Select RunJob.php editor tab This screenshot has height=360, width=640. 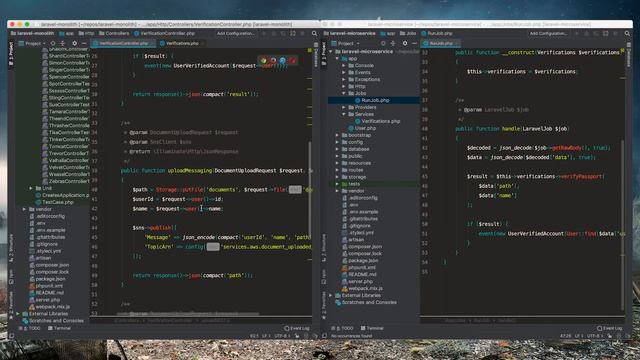(x=441, y=43)
